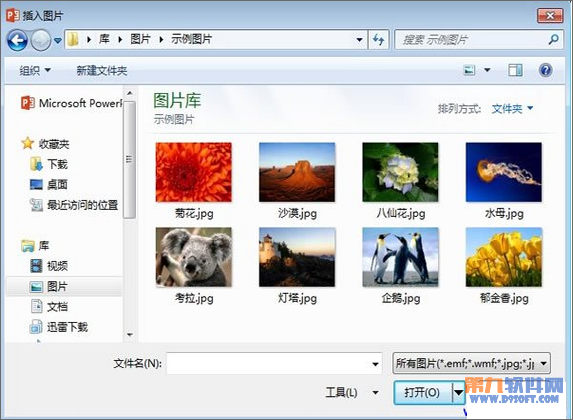Screen dimensions: 573x420
Task: Click the navigation pane scroll down arrow
Action: [x=129, y=334]
